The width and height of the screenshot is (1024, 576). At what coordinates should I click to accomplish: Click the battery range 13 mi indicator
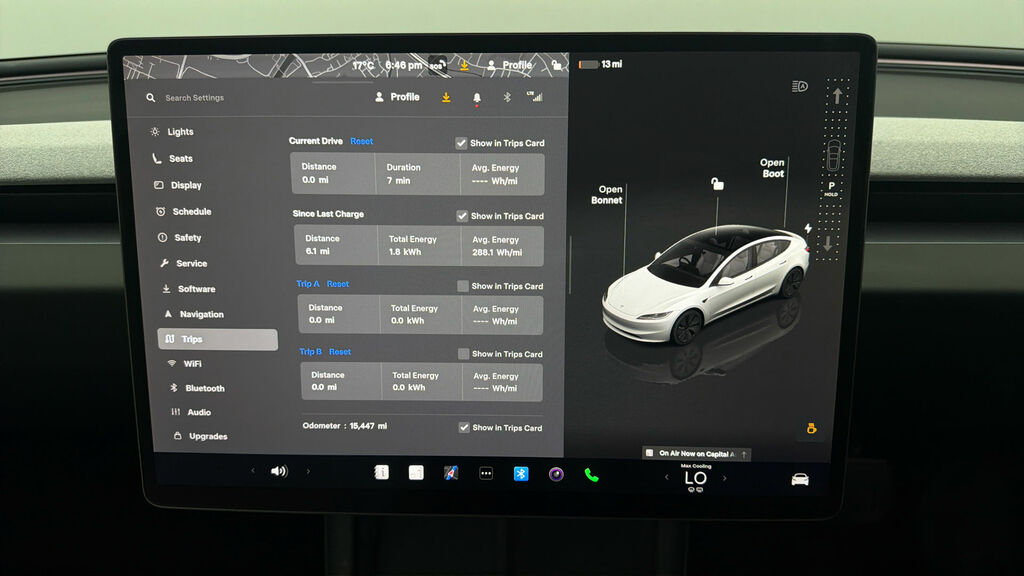coord(601,64)
